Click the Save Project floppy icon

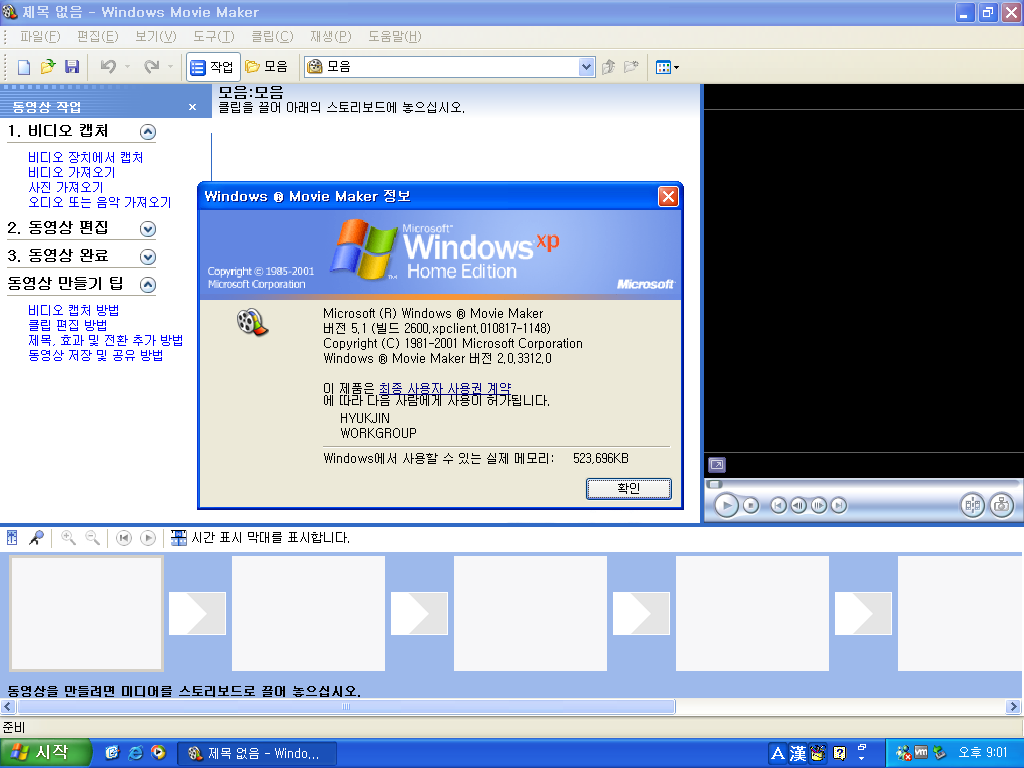pos(72,67)
